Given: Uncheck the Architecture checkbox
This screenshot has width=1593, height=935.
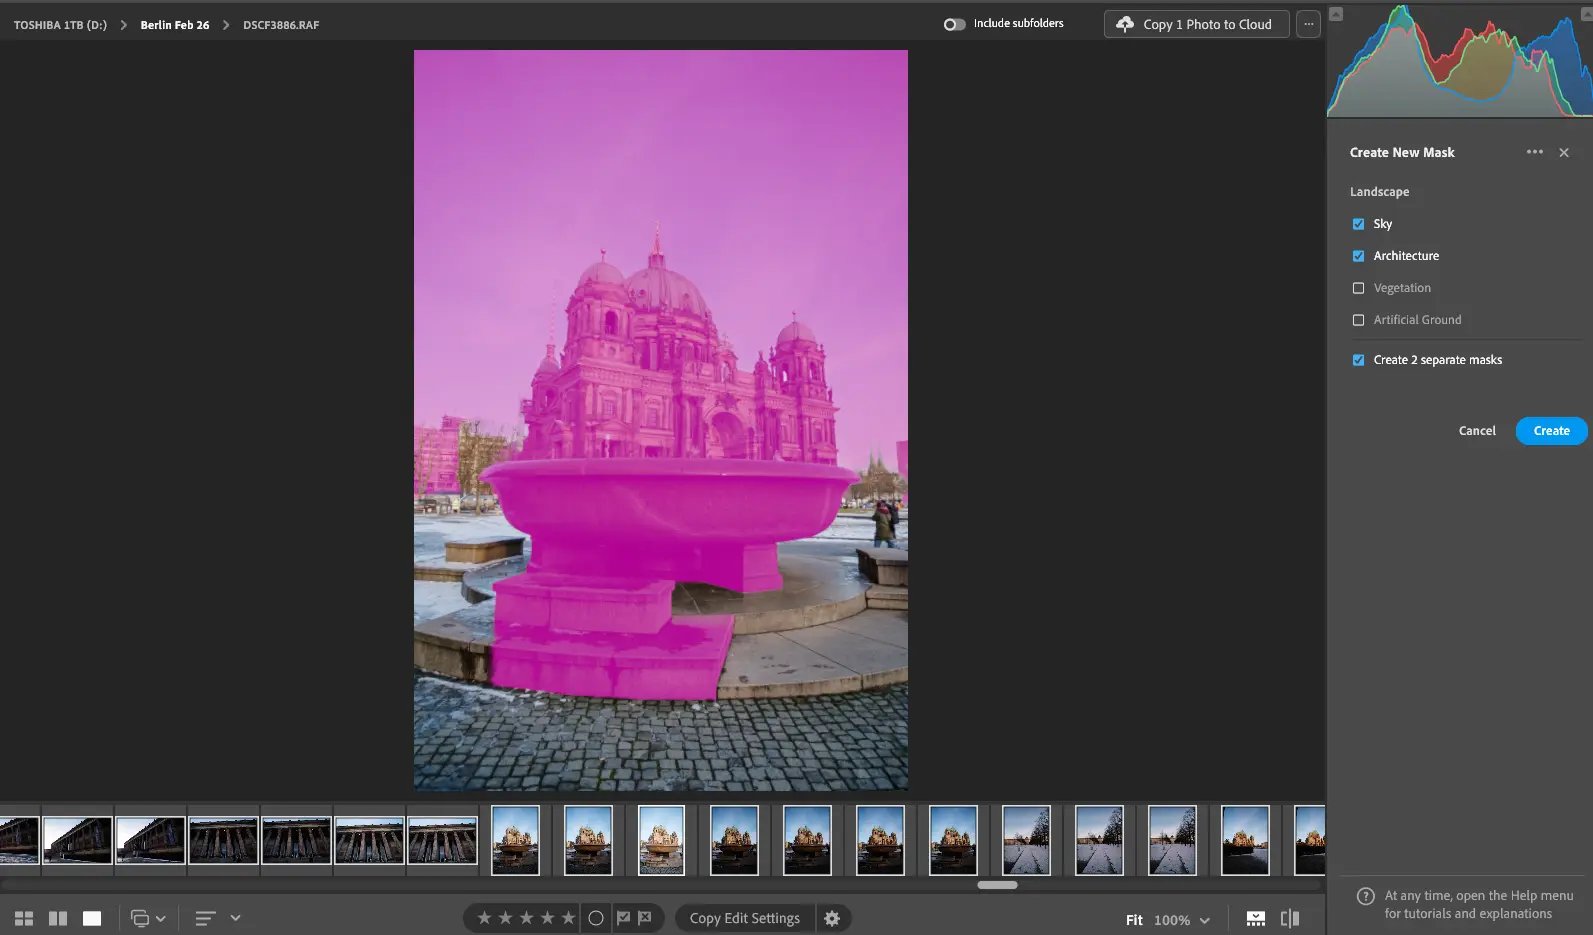Looking at the screenshot, I should tap(1358, 256).
